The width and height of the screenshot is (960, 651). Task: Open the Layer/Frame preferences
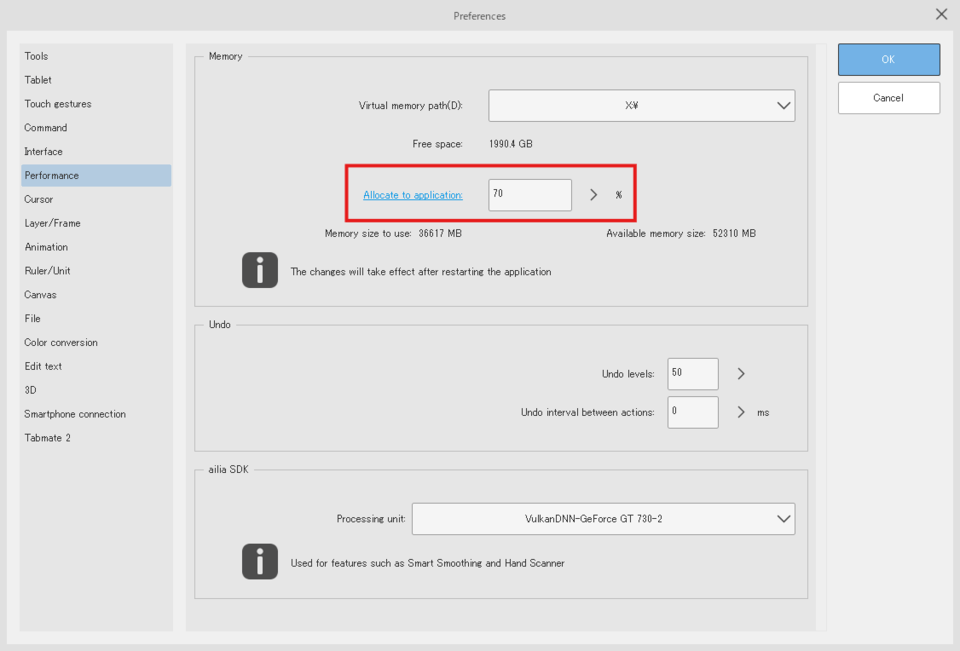point(50,222)
